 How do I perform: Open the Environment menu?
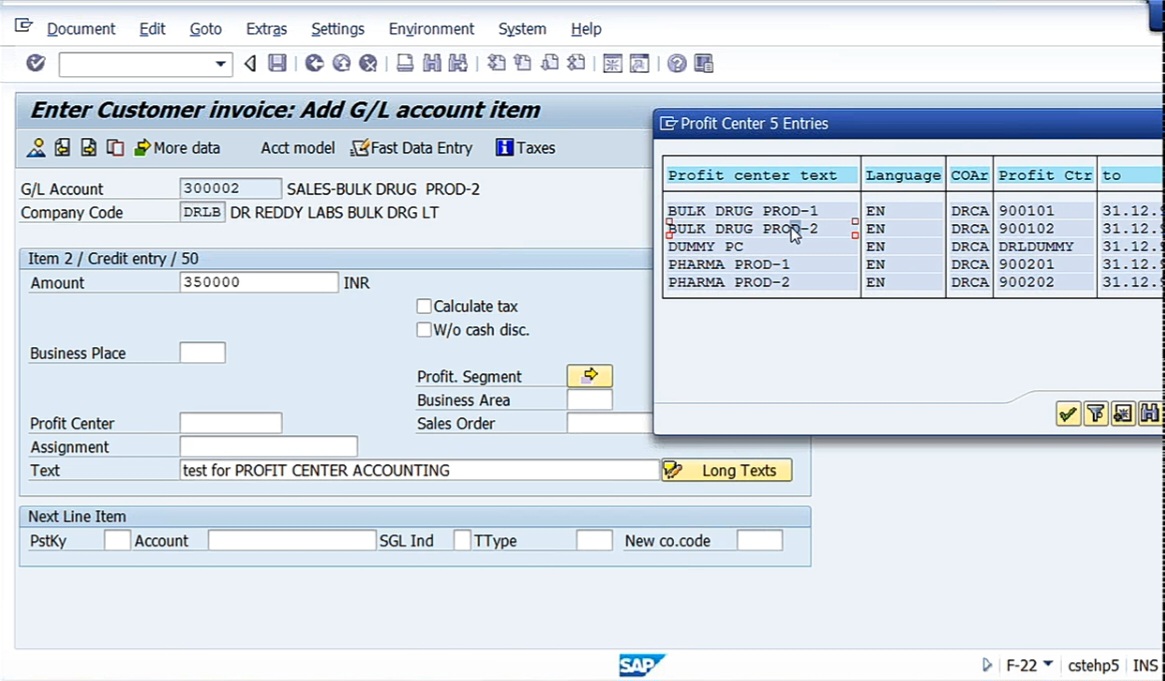click(x=432, y=29)
